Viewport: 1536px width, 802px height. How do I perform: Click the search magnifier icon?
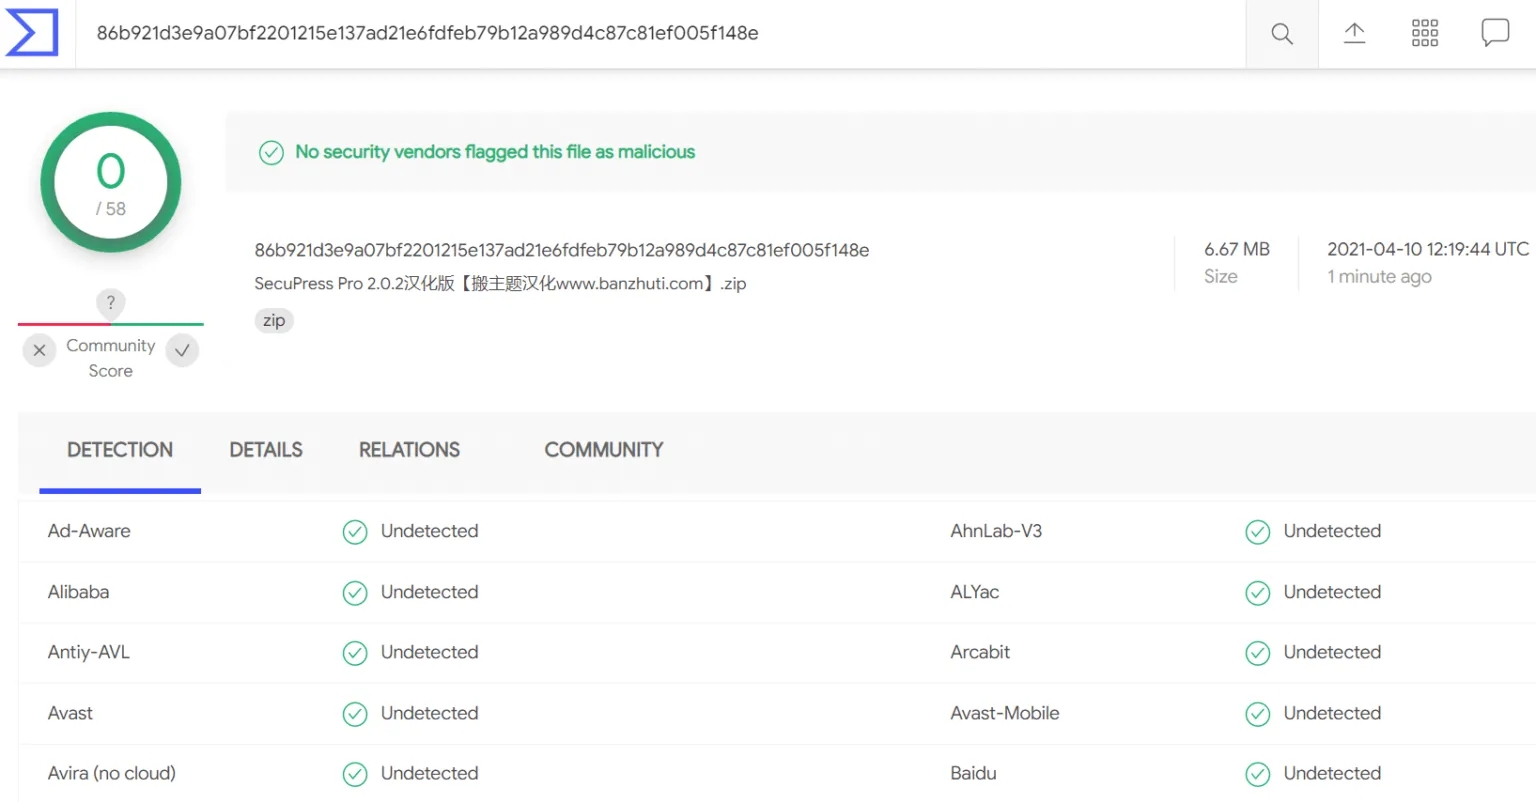point(1282,34)
